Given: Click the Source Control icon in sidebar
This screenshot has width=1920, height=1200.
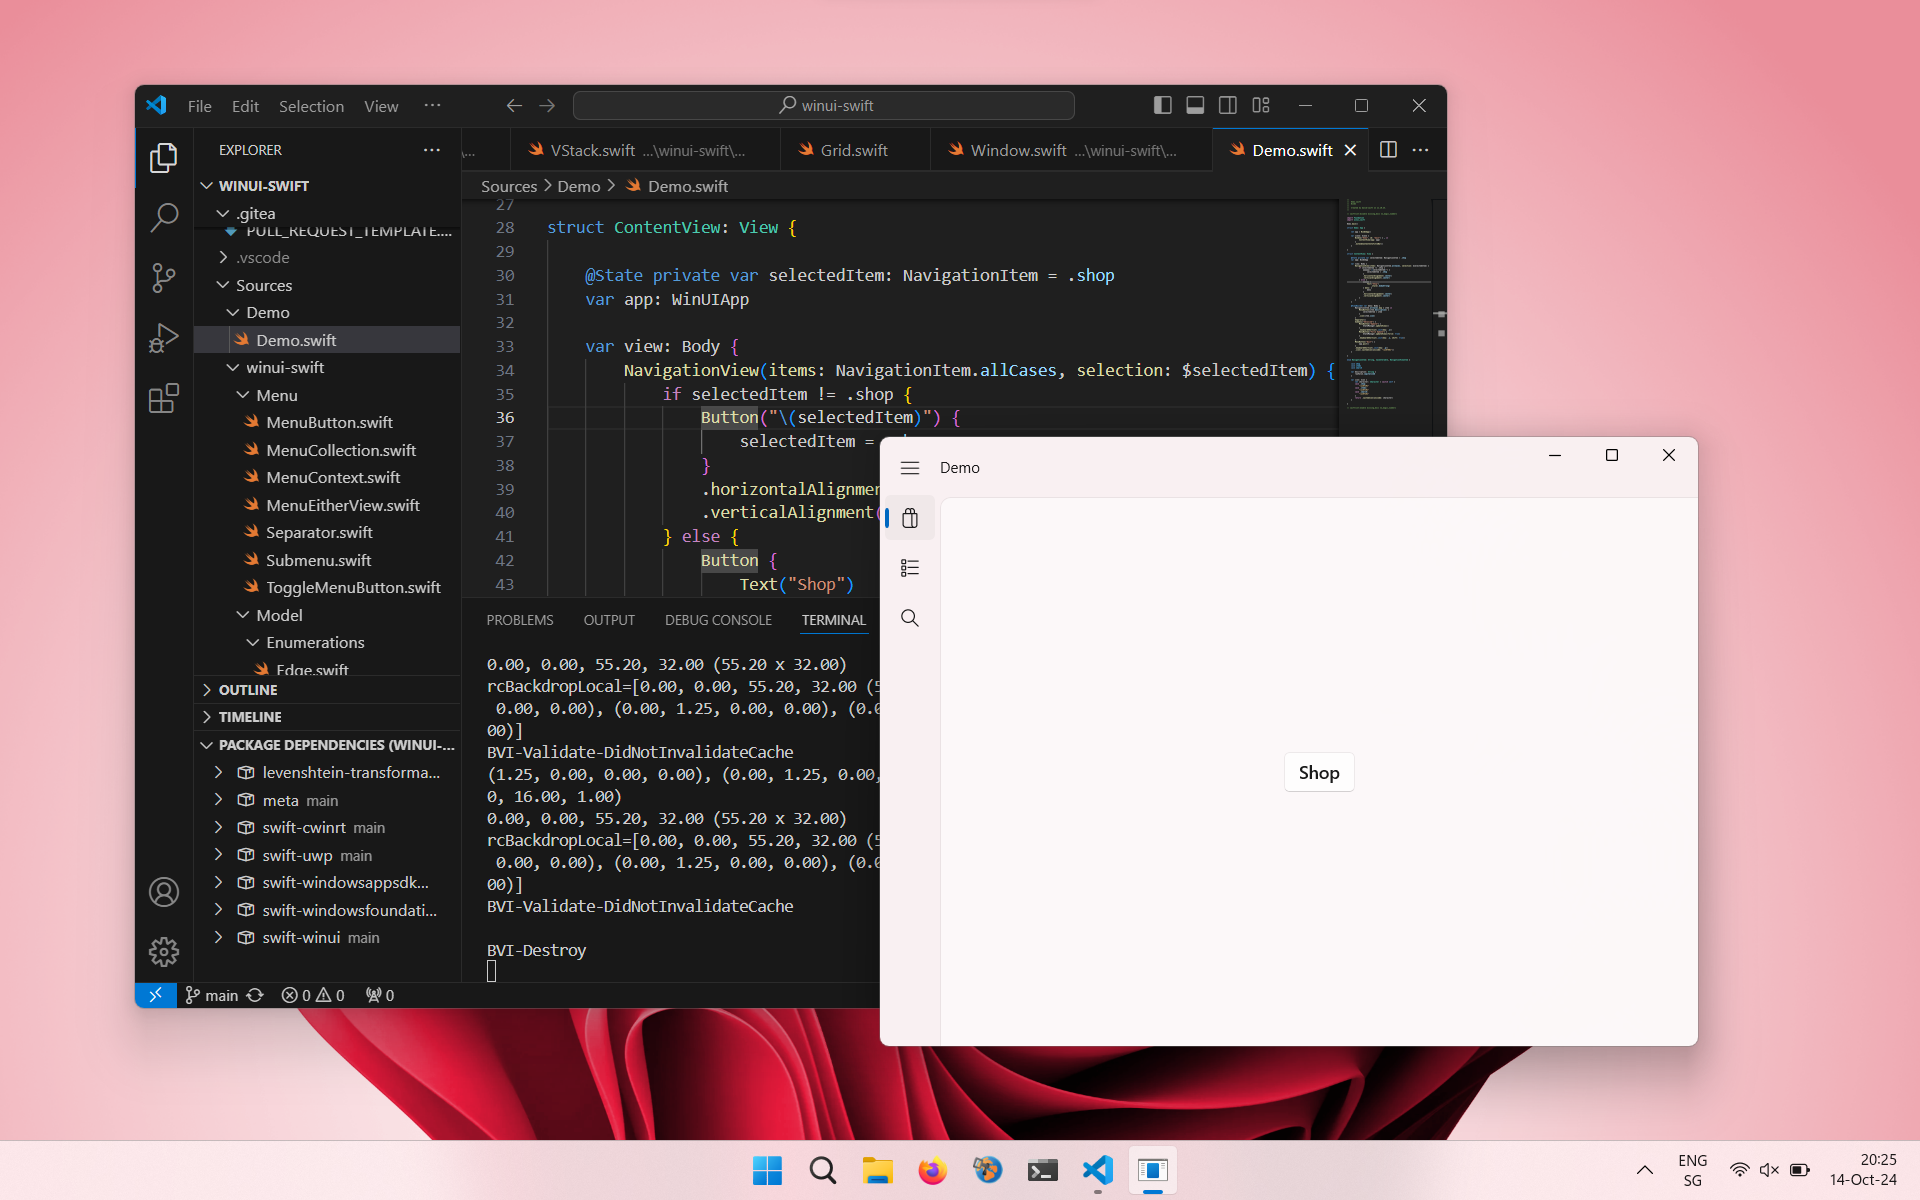Looking at the screenshot, I should tap(164, 276).
